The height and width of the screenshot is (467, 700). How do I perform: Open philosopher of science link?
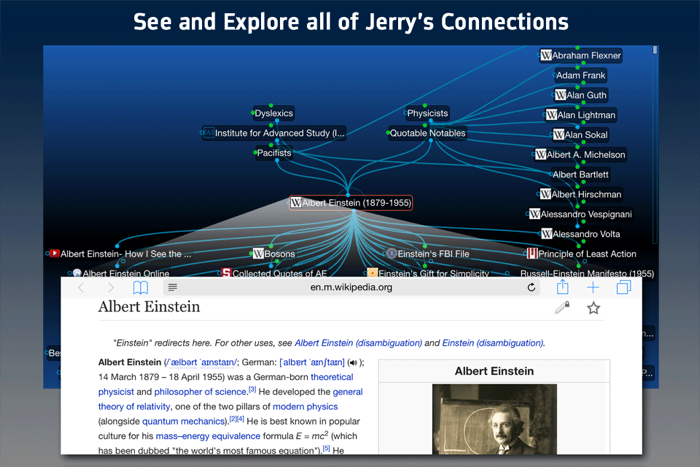200,392
